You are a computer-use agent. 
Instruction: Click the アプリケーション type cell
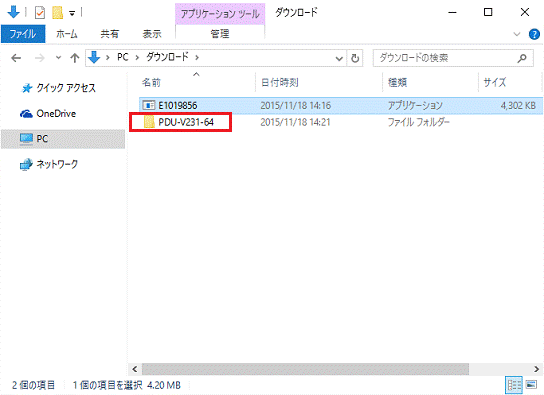[x=415, y=105]
